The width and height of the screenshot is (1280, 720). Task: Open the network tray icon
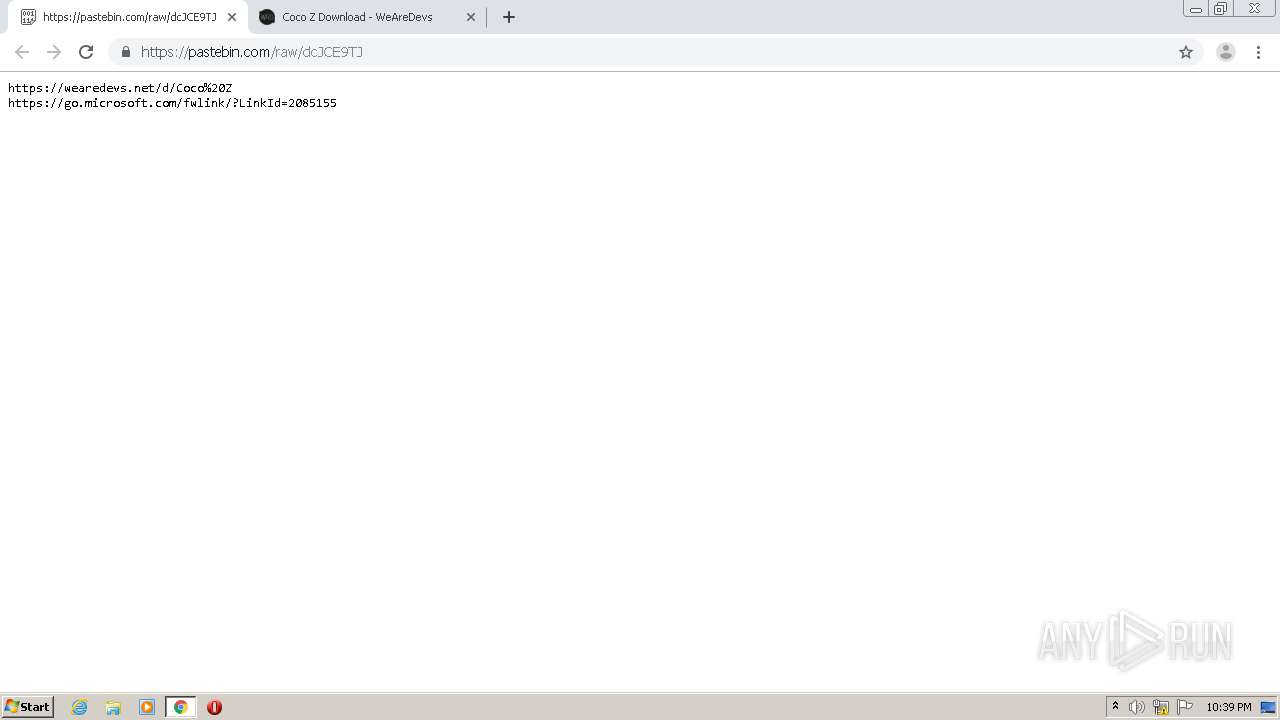[x=1161, y=707]
